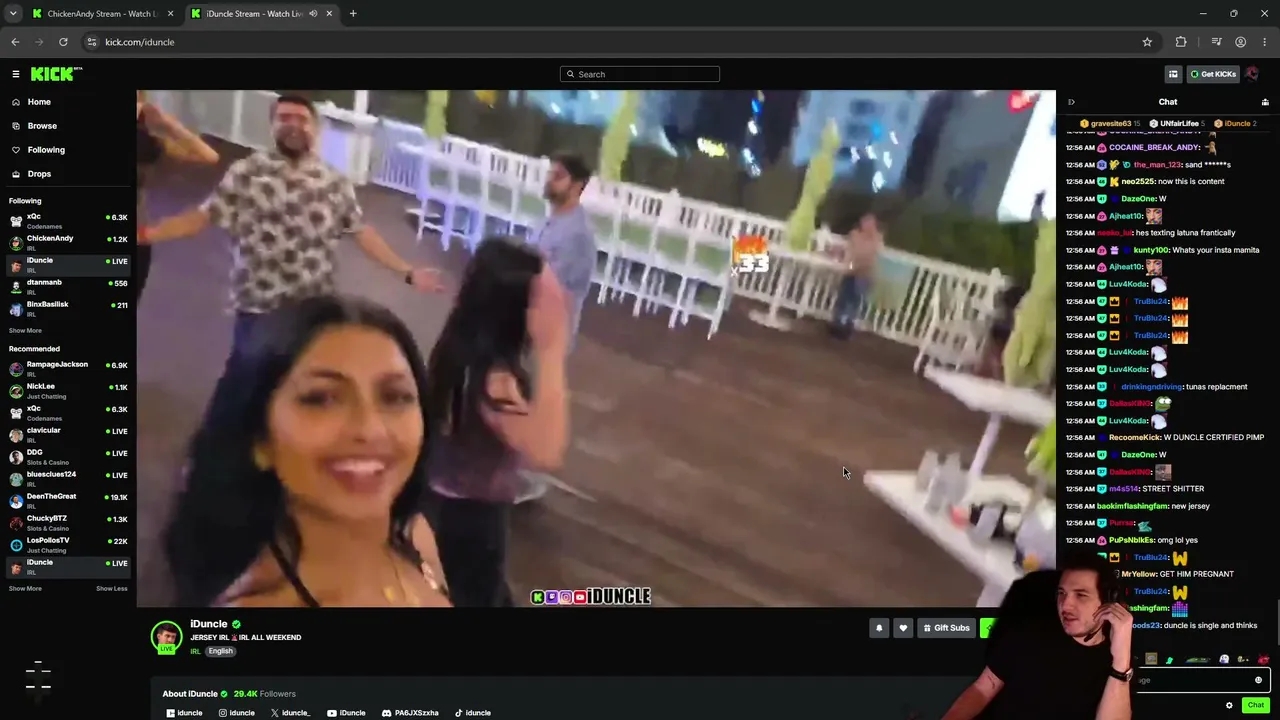This screenshot has height=720, width=1280.
Task: Click the KICK logo
Action: 56,74
